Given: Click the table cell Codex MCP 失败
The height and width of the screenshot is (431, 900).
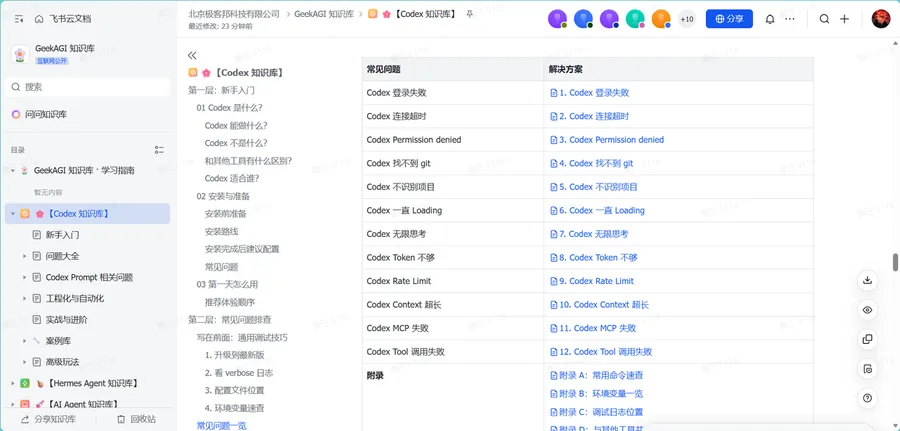Looking at the screenshot, I should coord(453,328).
